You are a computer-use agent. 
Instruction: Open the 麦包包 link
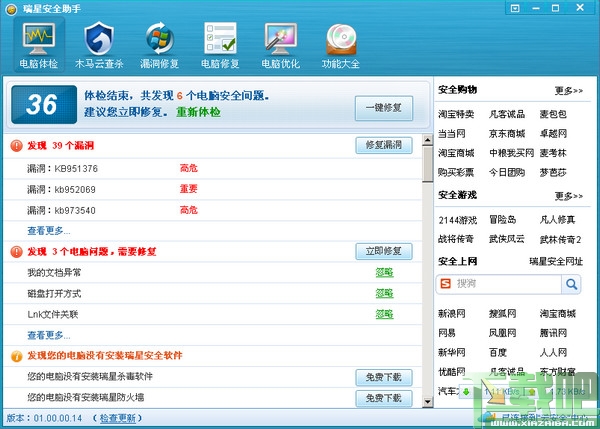[x=553, y=114]
